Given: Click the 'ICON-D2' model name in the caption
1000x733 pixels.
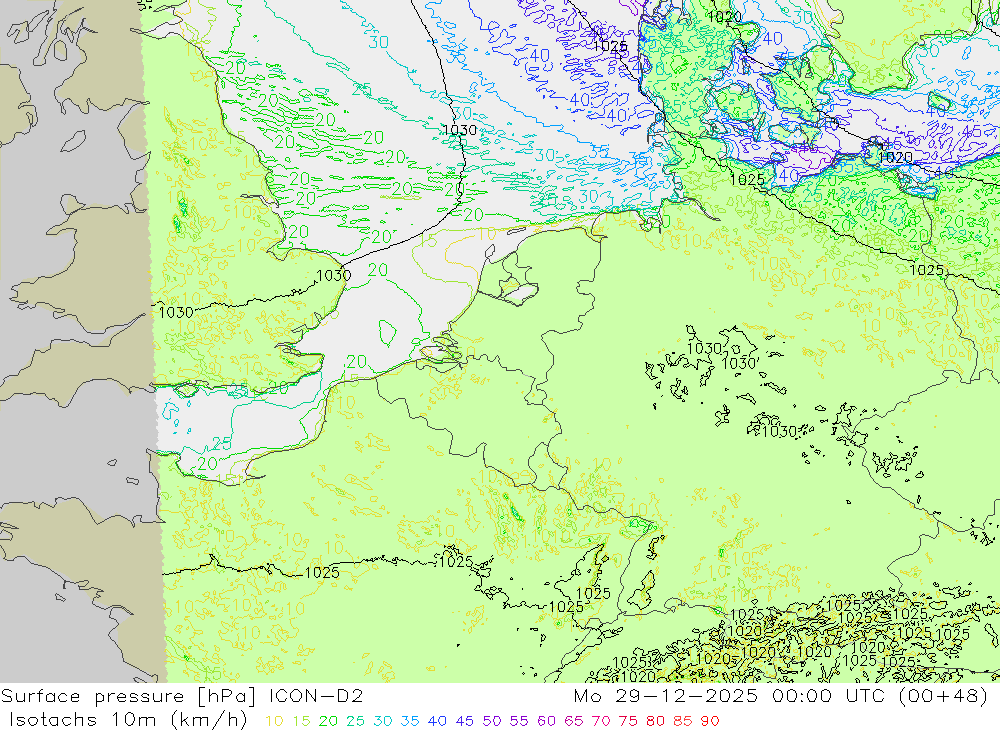Looking at the screenshot, I should coord(316,696).
